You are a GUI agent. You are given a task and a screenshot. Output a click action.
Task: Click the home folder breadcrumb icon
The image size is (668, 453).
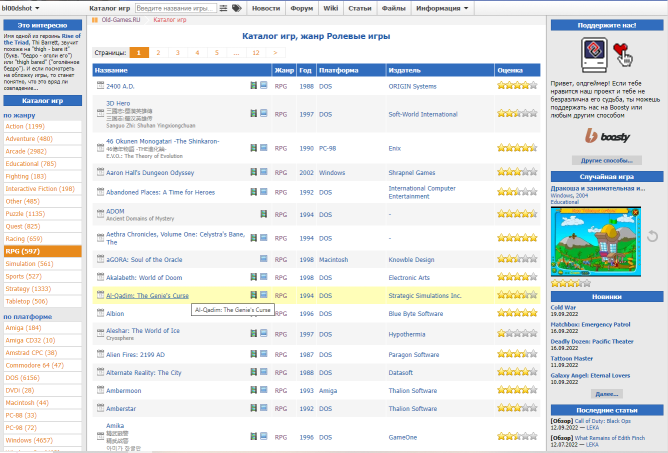95,20
